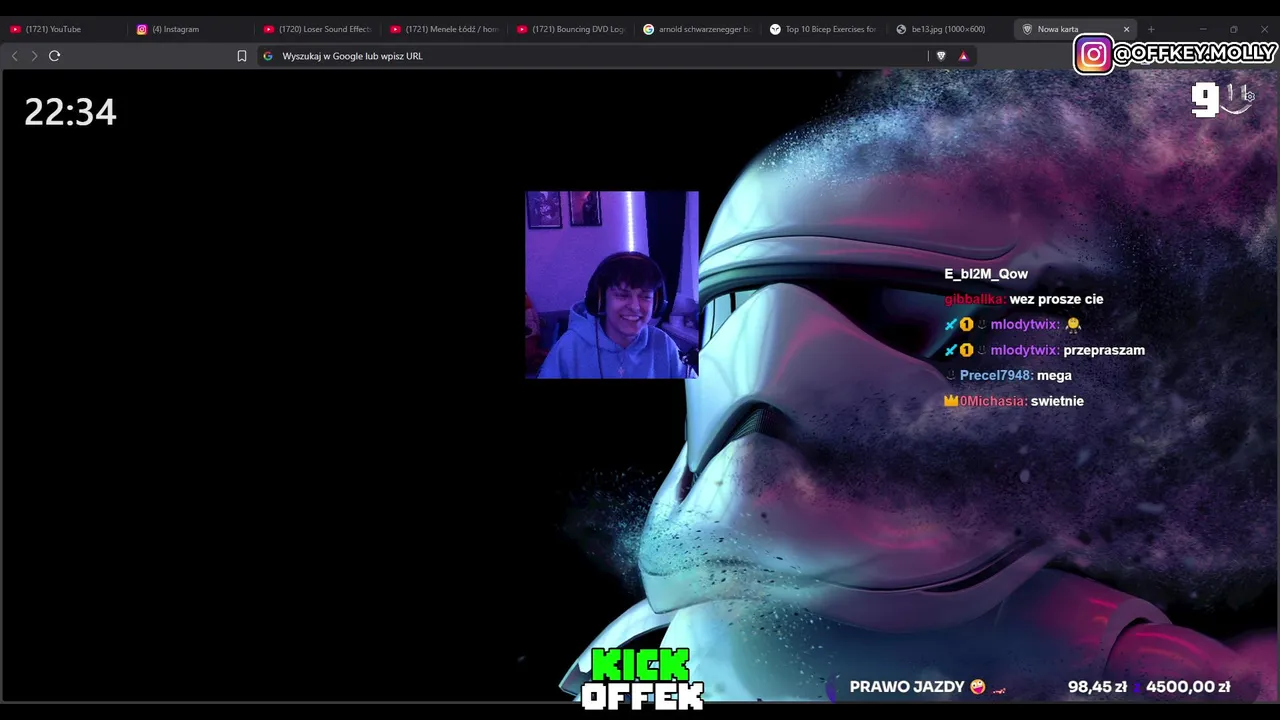Click the 22:34 clock widget
This screenshot has height=720, width=1280.
tap(70, 111)
